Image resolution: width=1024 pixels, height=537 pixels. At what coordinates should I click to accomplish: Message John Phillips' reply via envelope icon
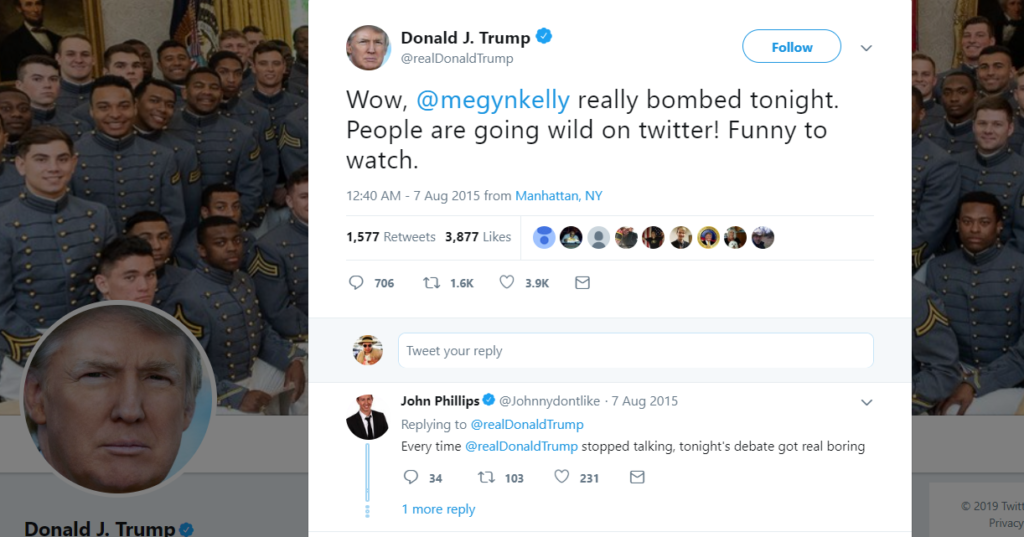tap(637, 478)
